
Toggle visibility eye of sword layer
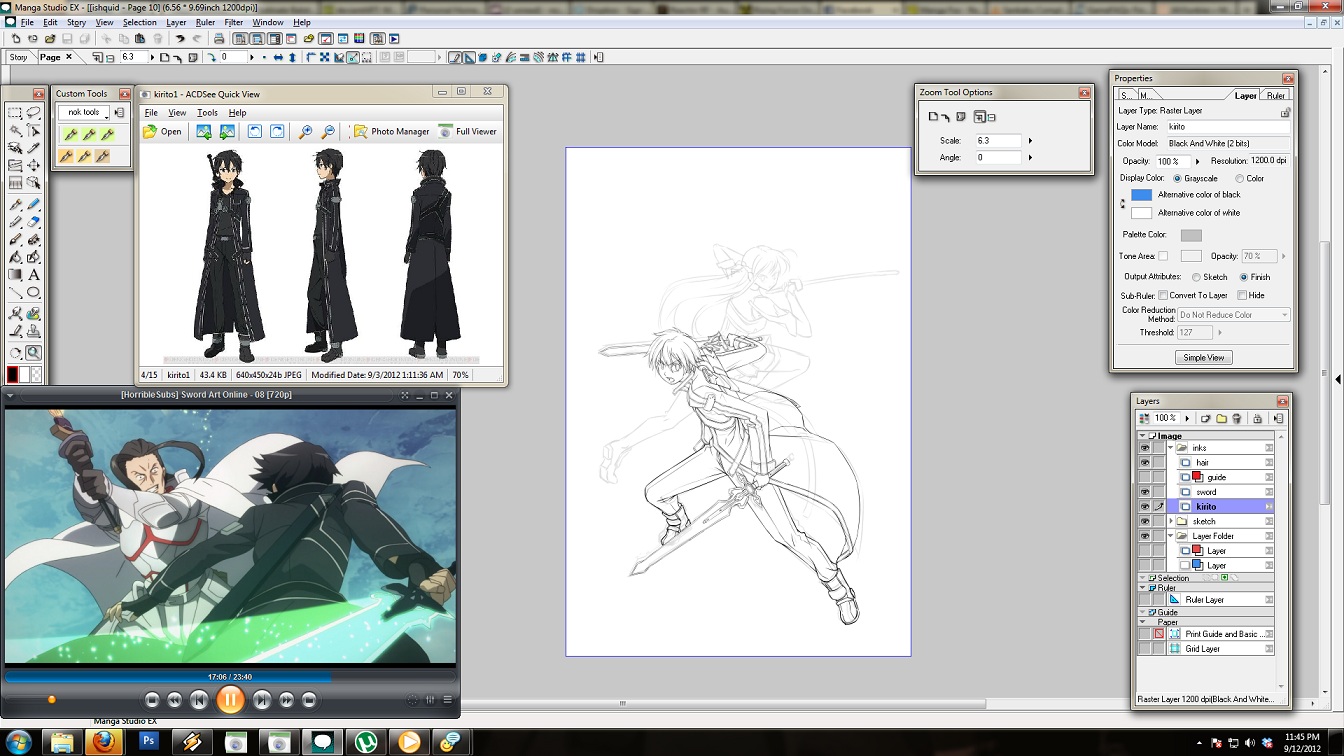pyautogui.click(x=1145, y=492)
